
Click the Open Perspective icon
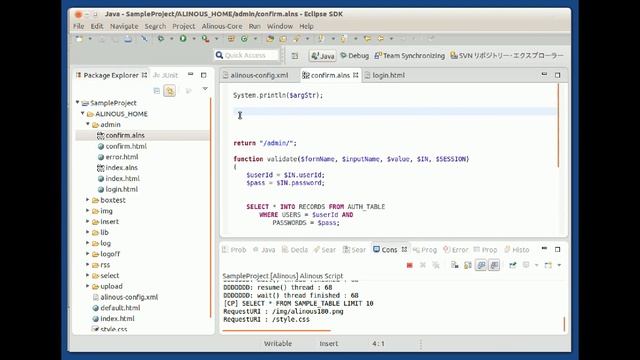(x=295, y=56)
